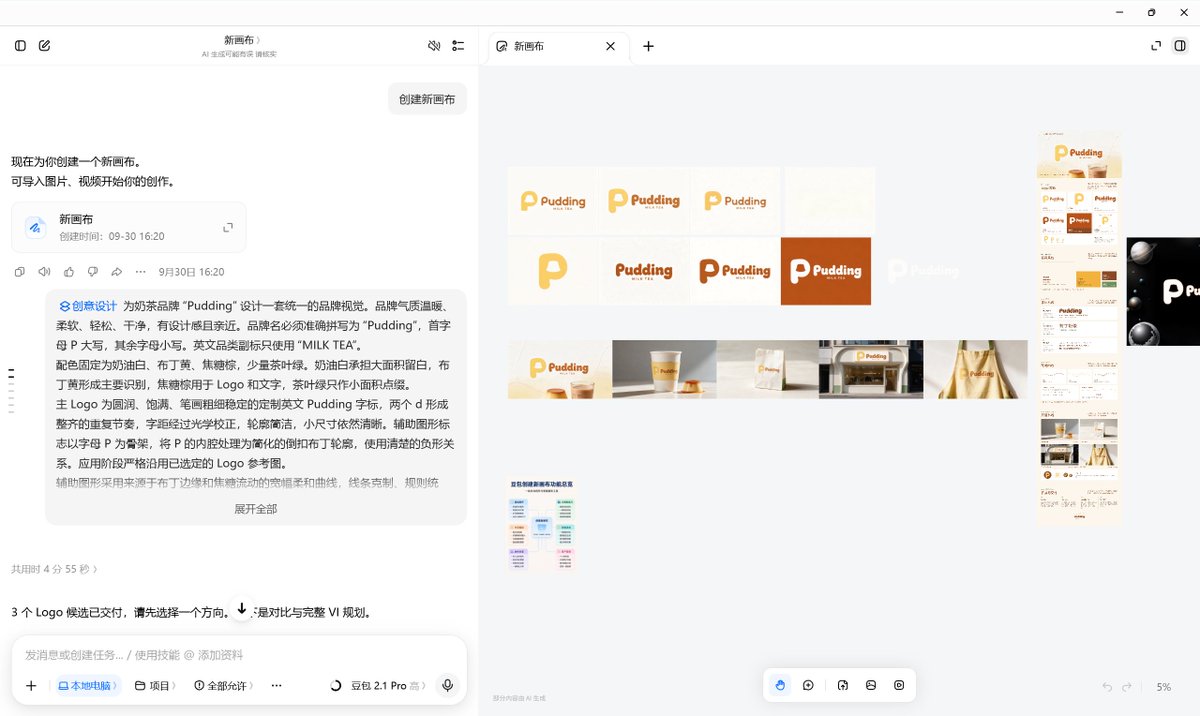Dislike the message with thumbs down
This screenshot has height=716, width=1200.
[x=93, y=272]
